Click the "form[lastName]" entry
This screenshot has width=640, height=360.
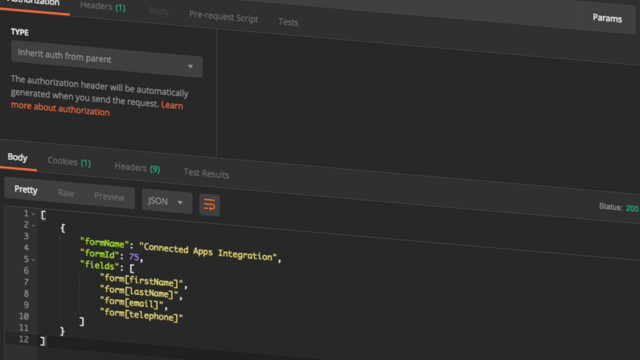[x=139, y=292]
